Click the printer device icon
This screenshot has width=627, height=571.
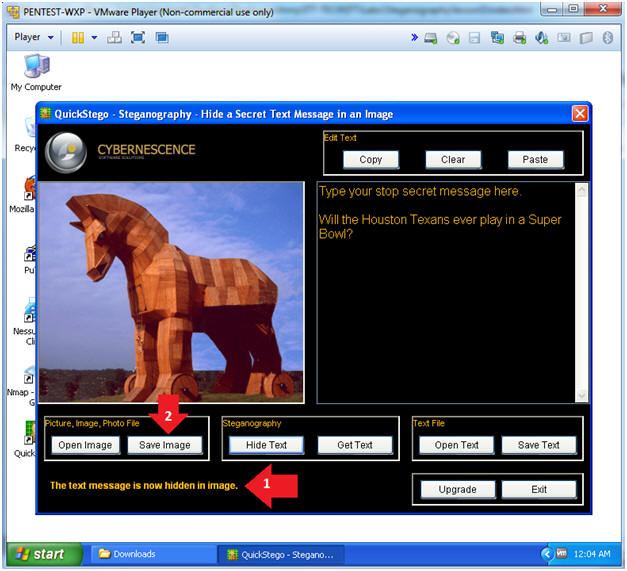pos(519,38)
